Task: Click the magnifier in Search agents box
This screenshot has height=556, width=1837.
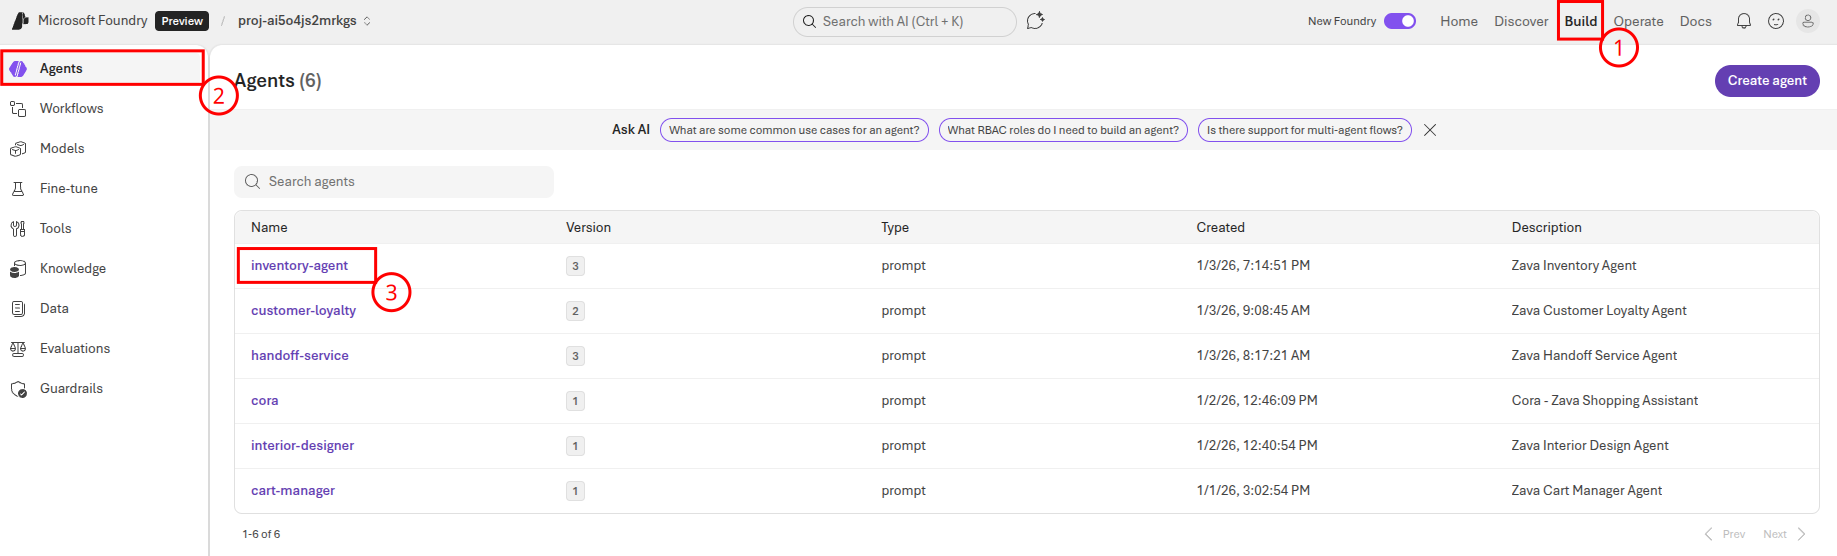Action: 253,182
